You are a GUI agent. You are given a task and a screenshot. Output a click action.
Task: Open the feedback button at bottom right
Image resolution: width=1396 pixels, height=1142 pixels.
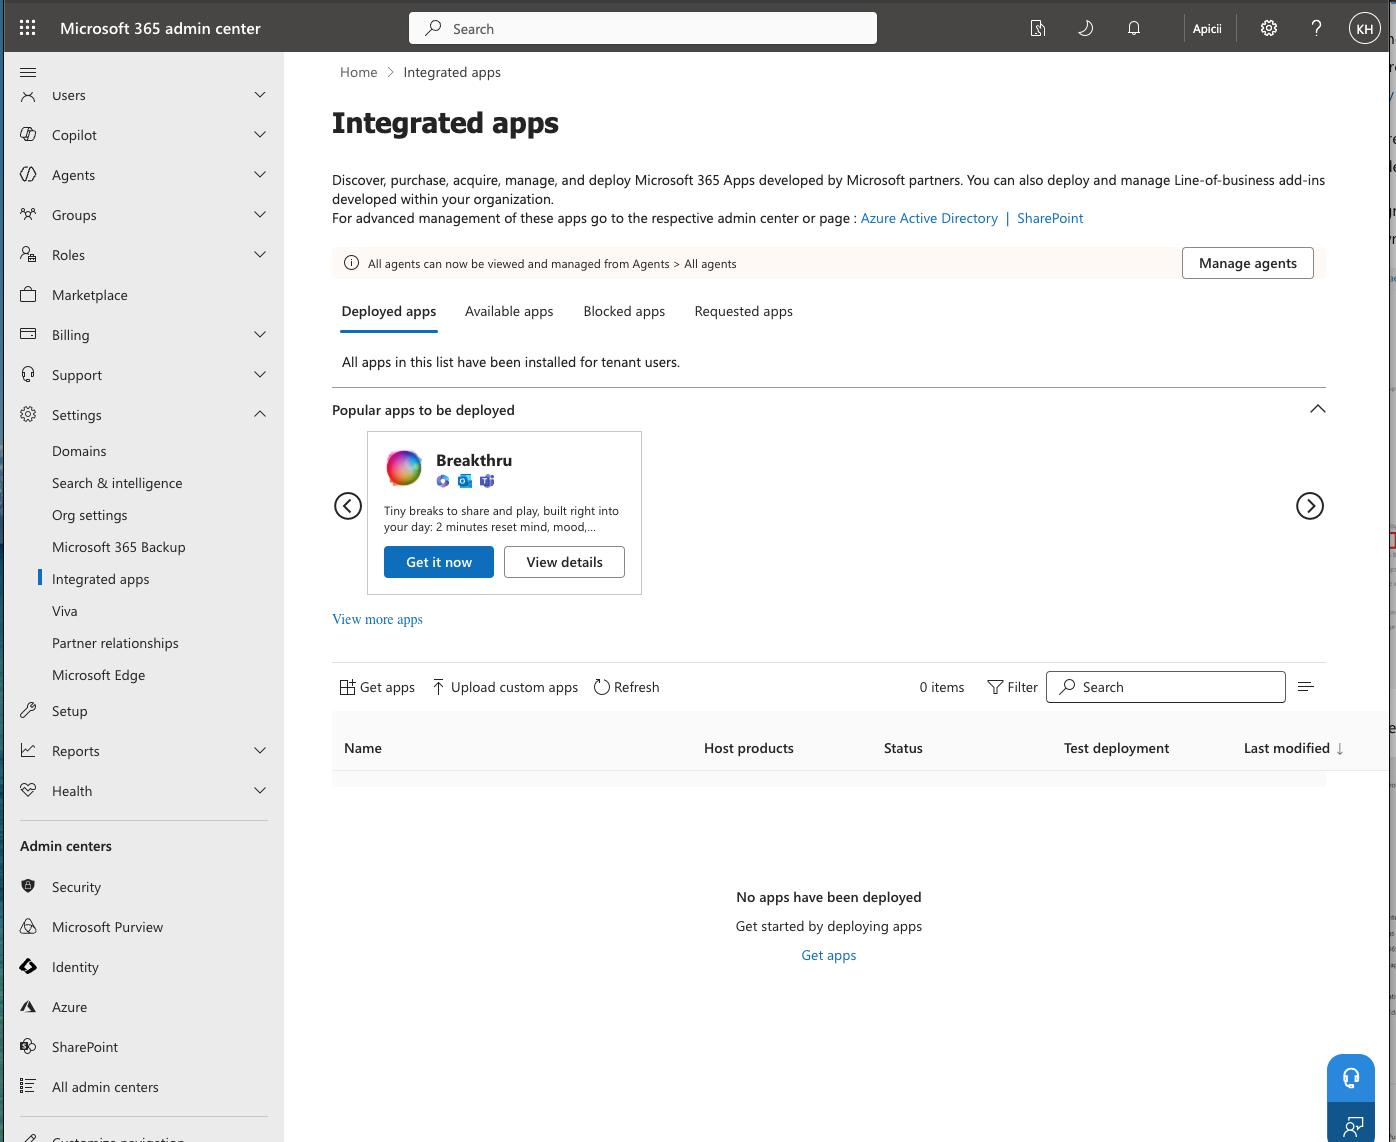(1351, 1125)
